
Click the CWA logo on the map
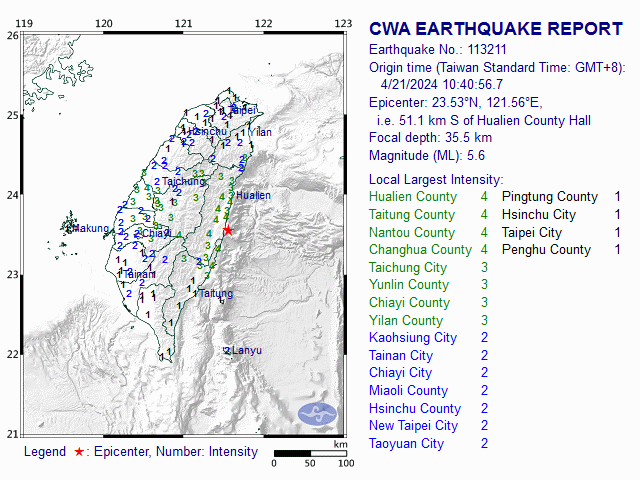pos(317,413)
